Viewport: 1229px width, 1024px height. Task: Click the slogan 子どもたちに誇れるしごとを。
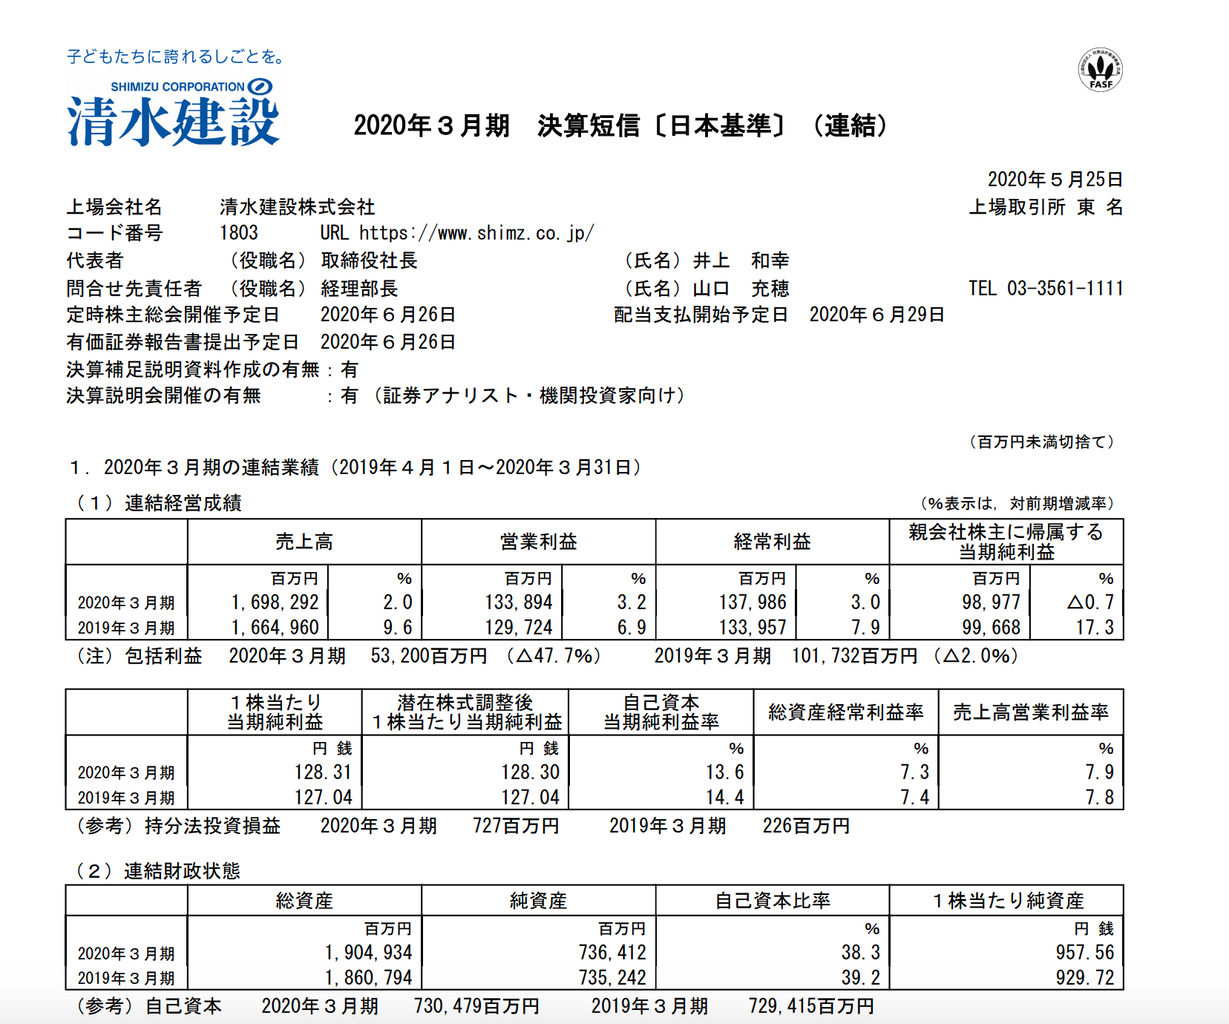(x=177, y=56)
